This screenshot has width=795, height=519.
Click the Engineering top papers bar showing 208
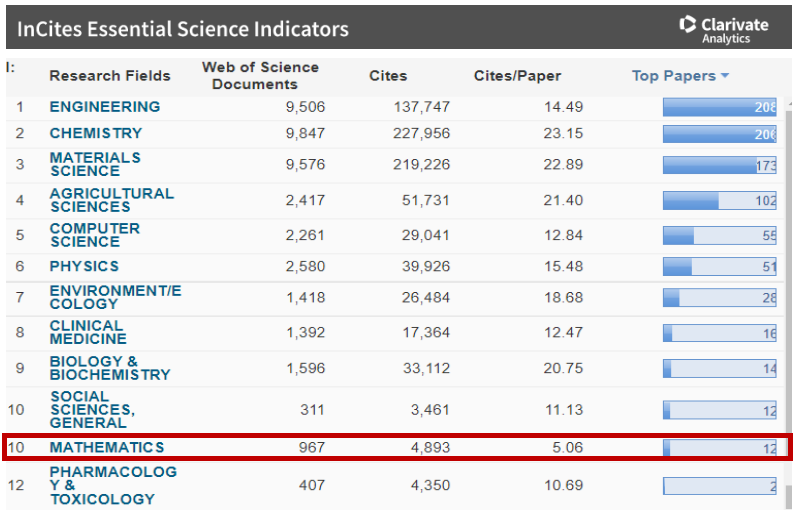(719, 108)
